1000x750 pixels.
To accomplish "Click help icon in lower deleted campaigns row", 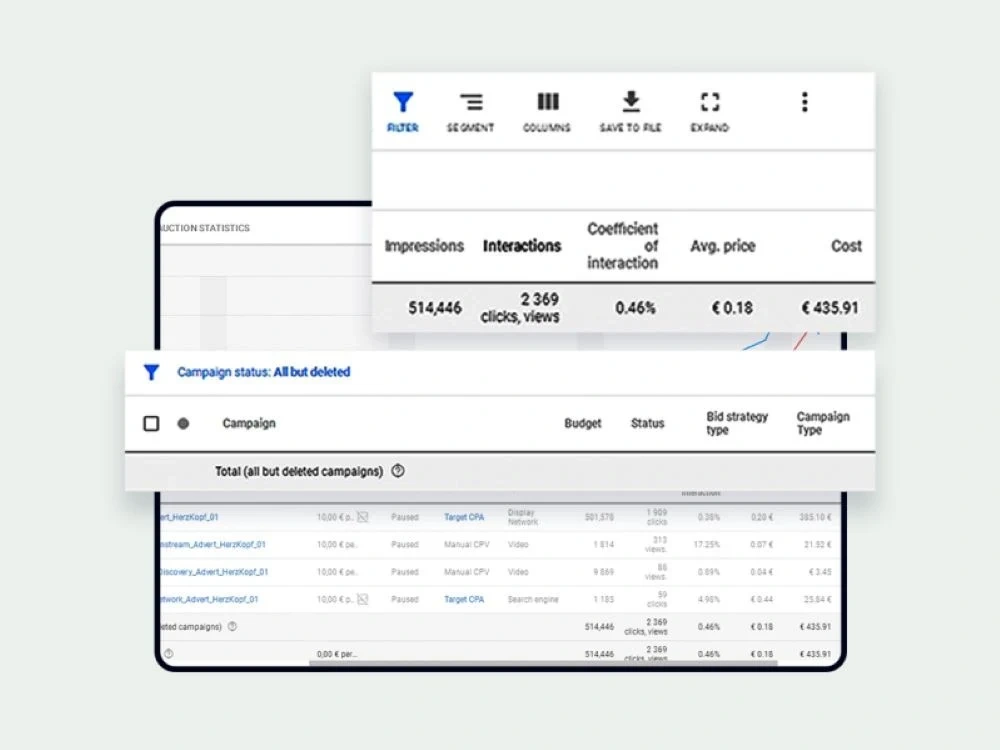I will (233, 626).
